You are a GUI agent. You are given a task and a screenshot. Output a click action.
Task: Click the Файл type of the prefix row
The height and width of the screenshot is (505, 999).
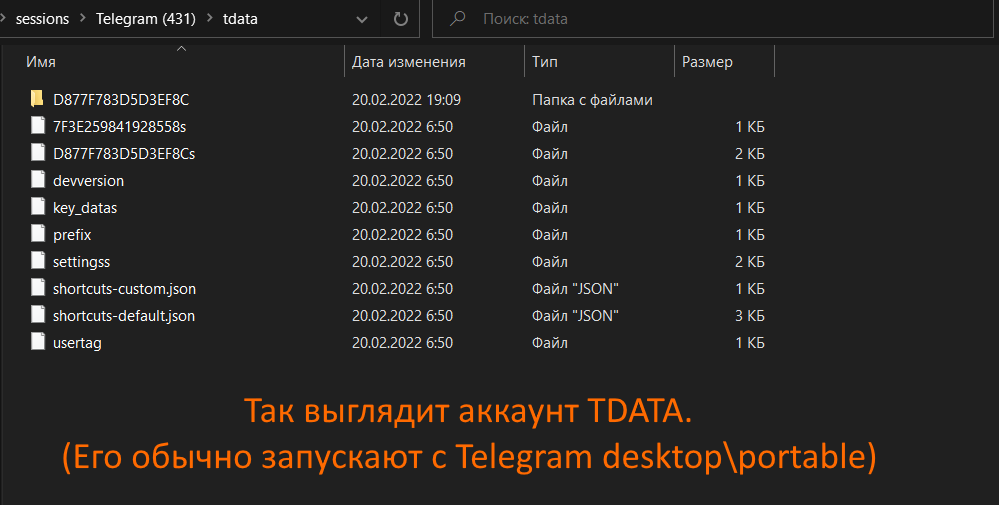tap(550, 235)
